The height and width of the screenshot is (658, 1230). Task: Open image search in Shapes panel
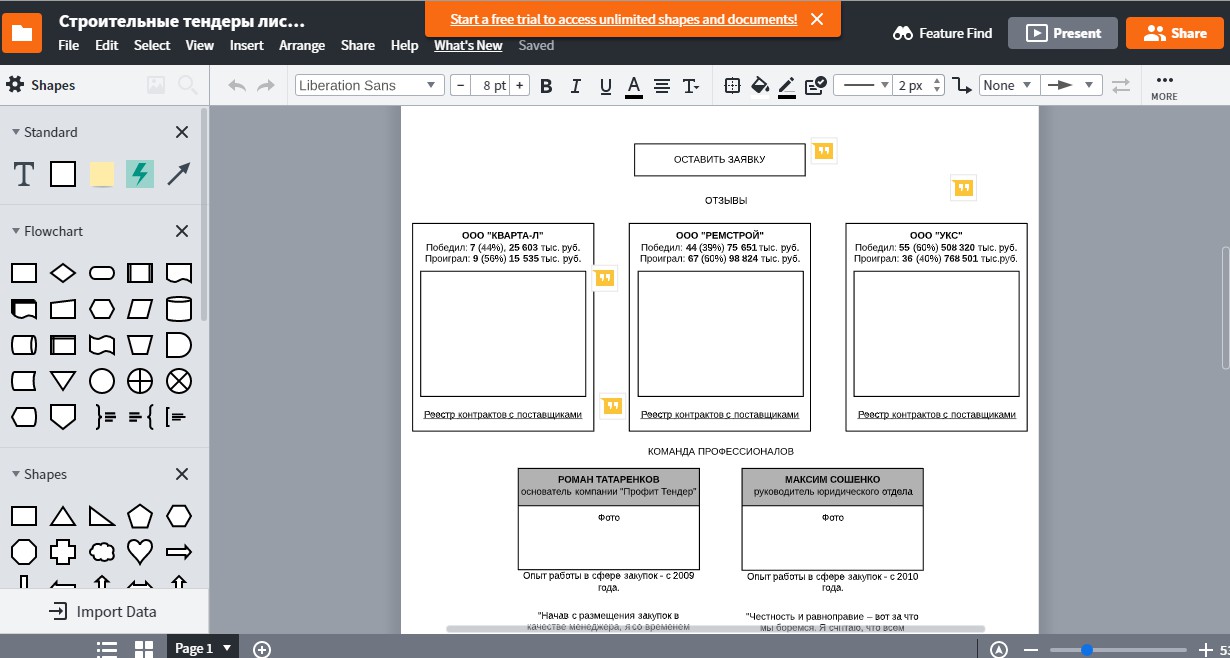155,86
